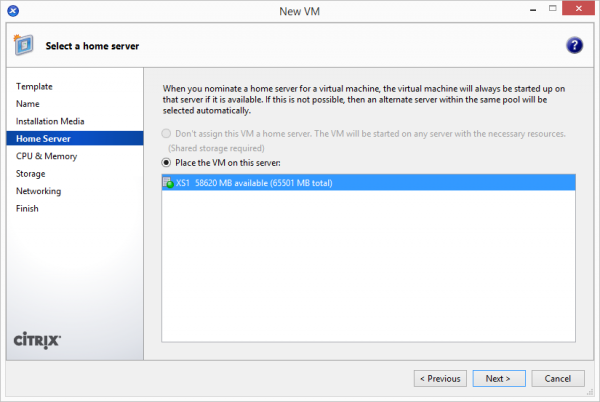The image size is (600, 402).
Task: Select 'Don't assign this VM a home server'
Action: point(167,134)
